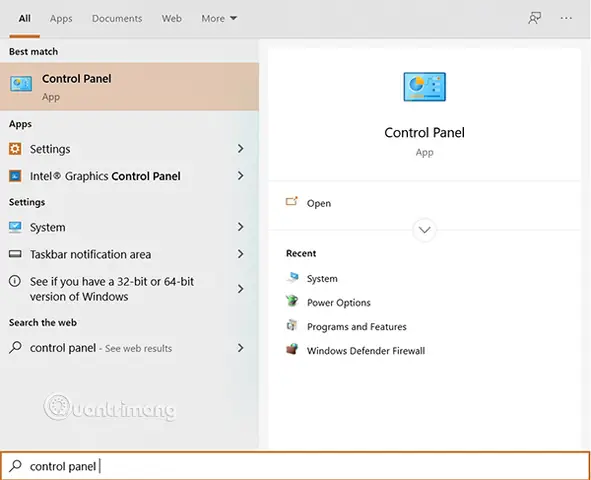Click Open to launch Control Panel
The width and height of the screenshot is (591, 480).
[319, 203]
